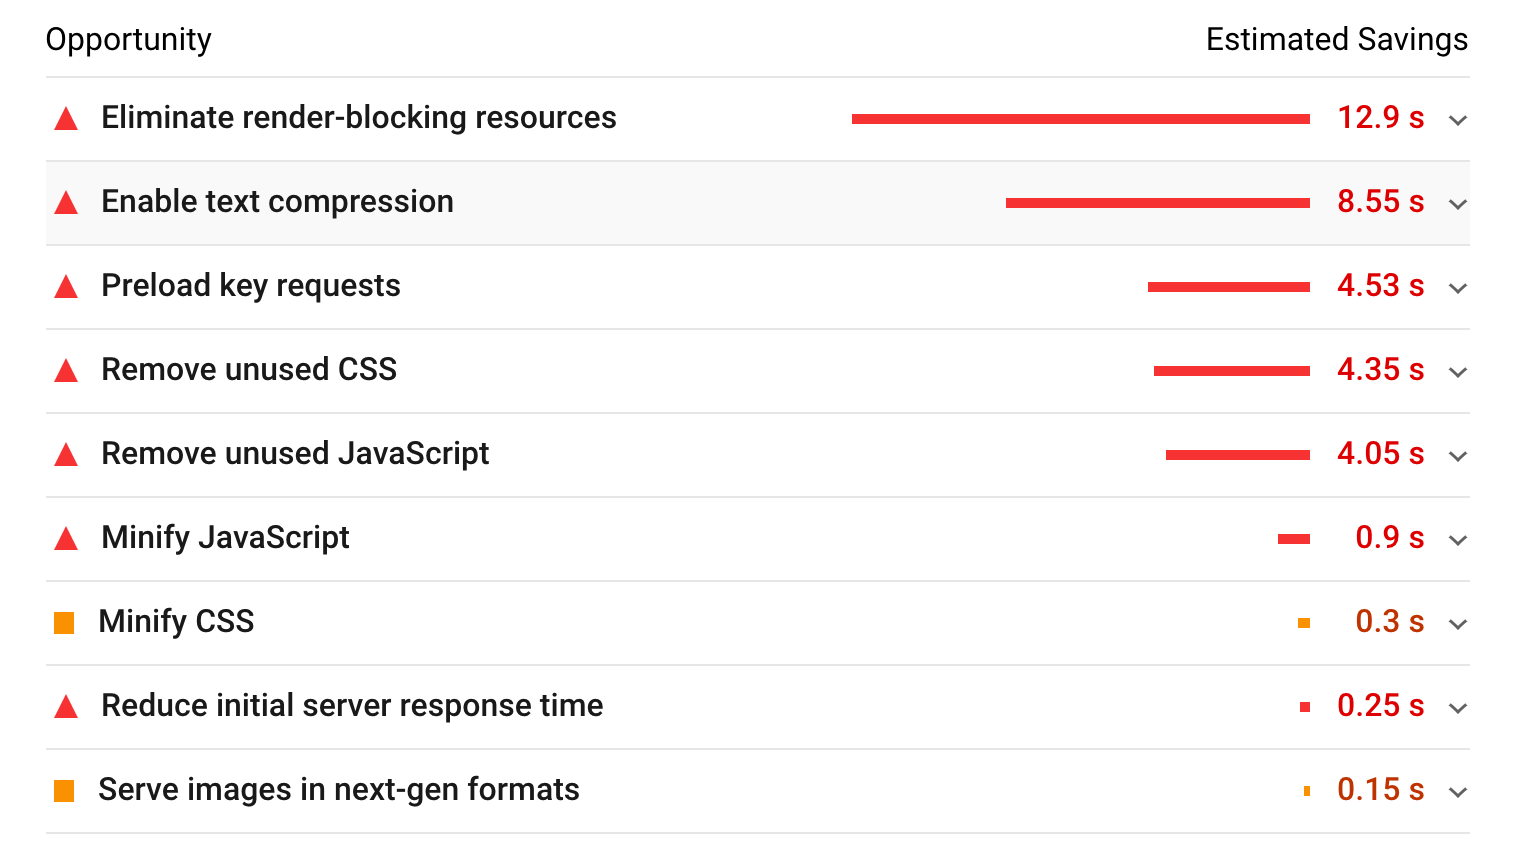The width and height of the screenshot is (1524, 866).
Task: Click warning triangle next to Preload key requests
Action: 66,287
